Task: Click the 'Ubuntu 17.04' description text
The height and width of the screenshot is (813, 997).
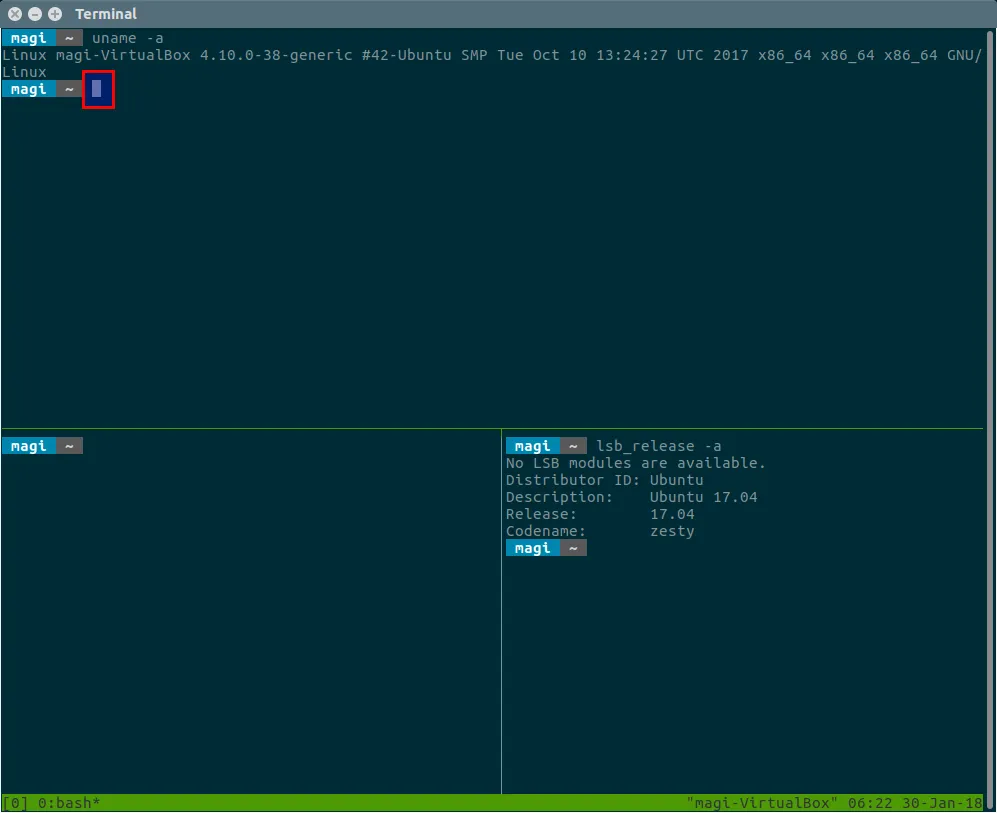Action: (x=703, y=497)
